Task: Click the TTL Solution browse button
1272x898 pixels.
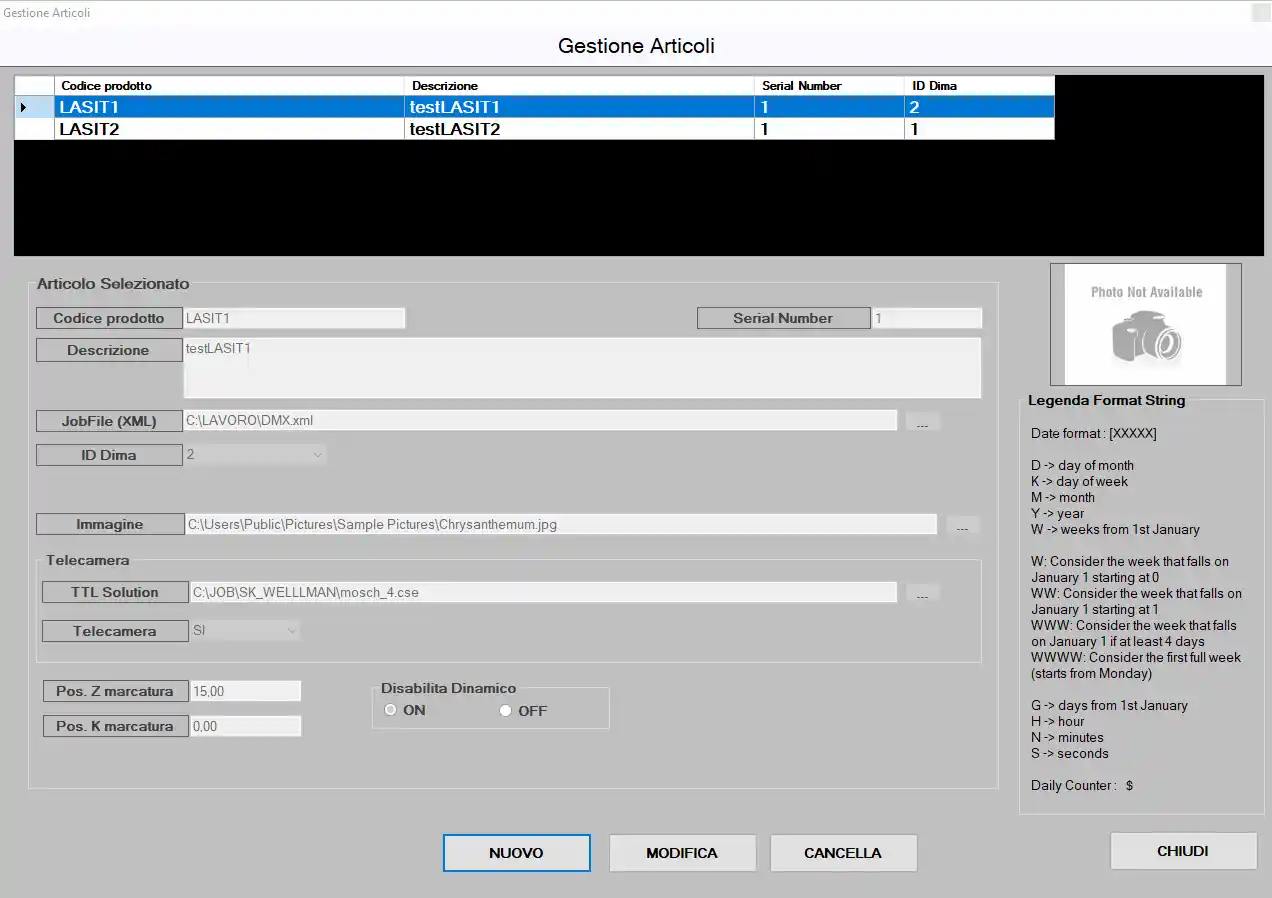Action: [922, 593]
